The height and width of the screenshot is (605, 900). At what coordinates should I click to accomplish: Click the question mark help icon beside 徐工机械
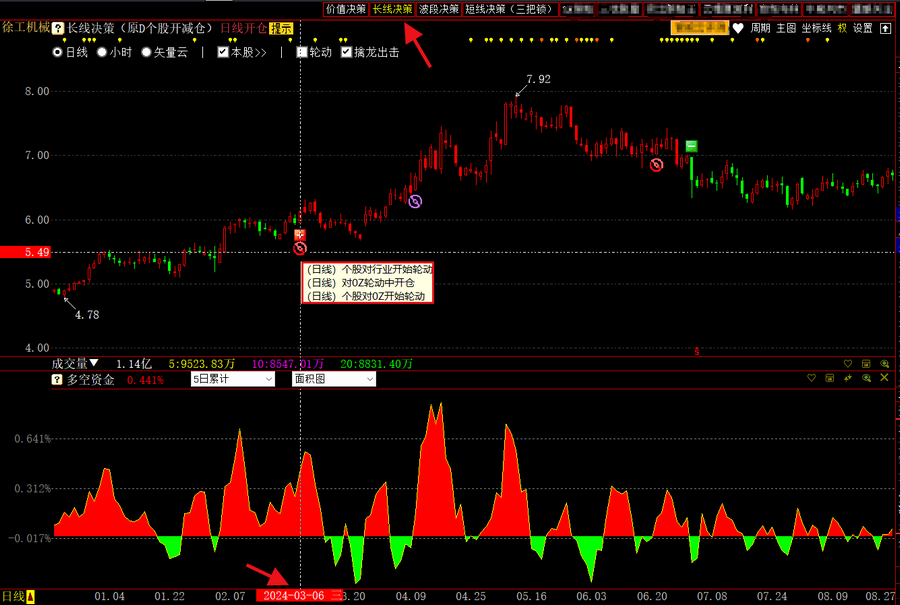(58, 29)
